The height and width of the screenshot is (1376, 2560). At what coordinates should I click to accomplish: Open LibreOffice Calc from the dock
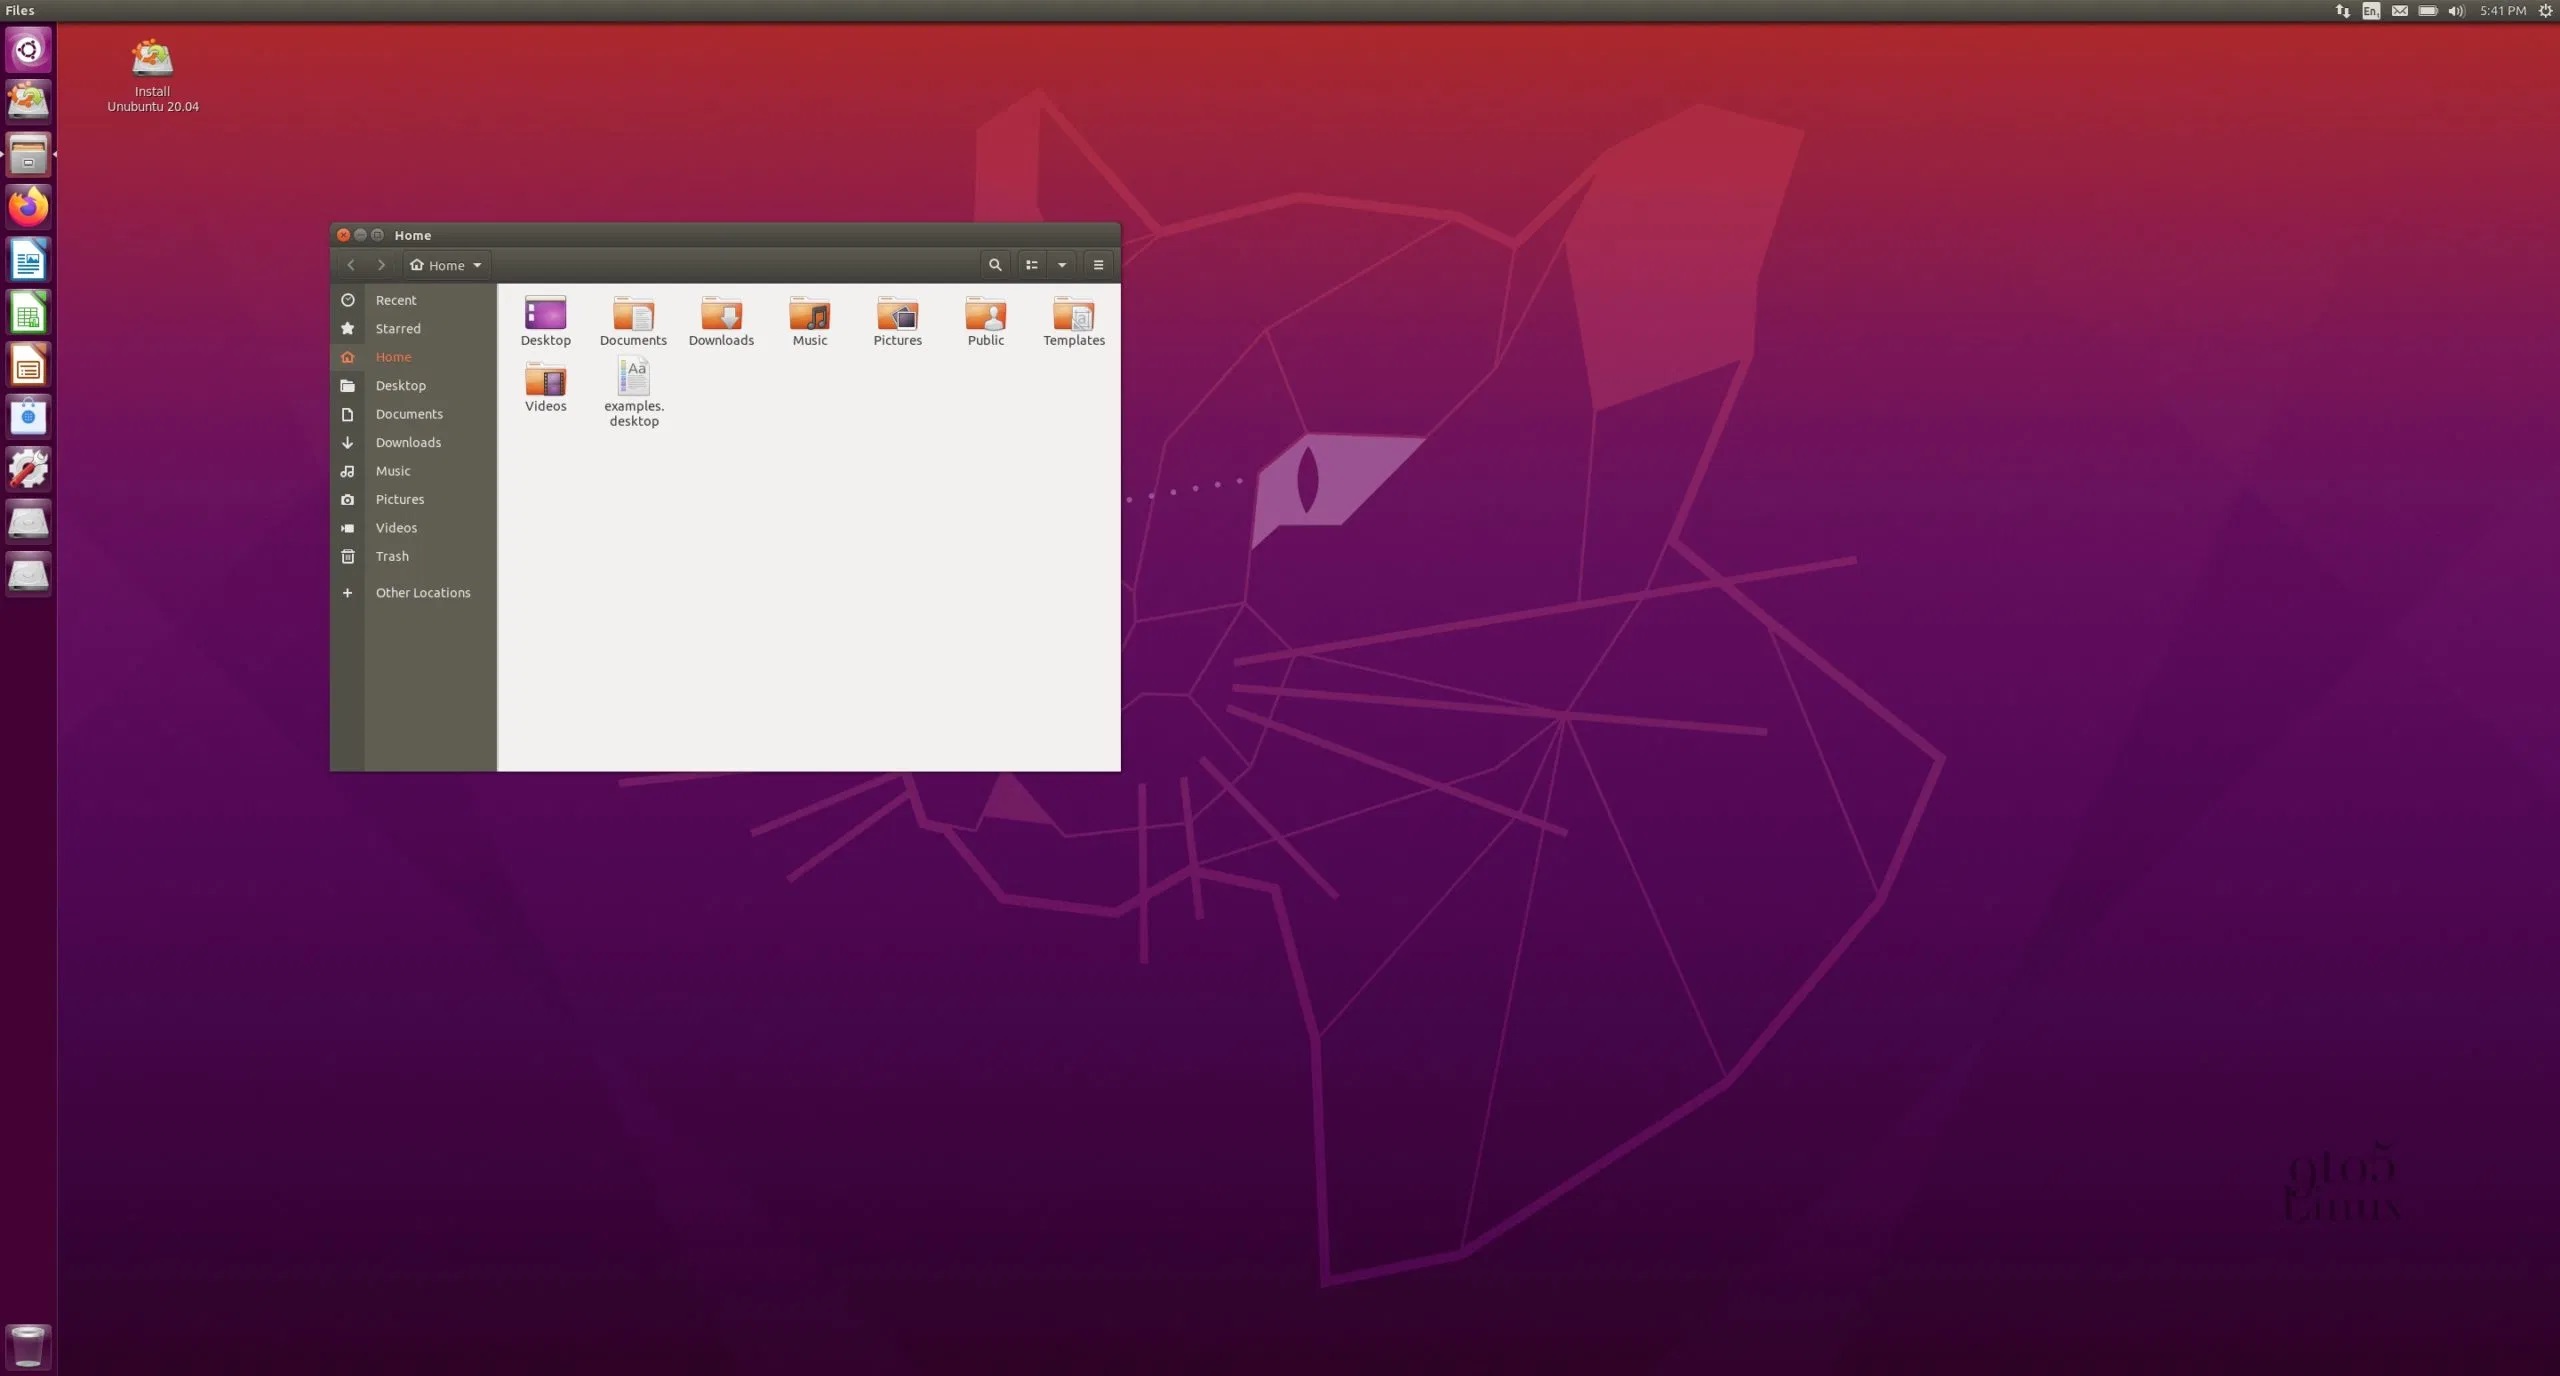[x=28, y=312]
